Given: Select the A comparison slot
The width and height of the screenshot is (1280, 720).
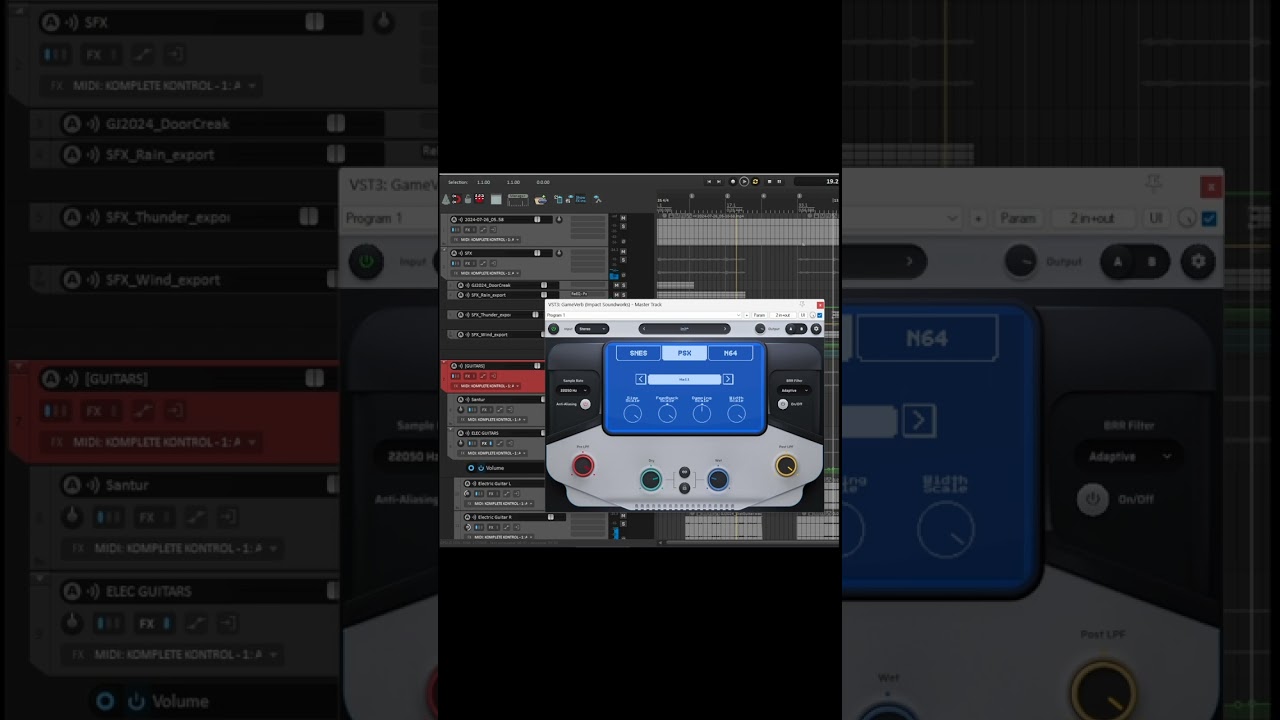Looking at the screenshot, I should pyautogui.click(x=791, y=329).
